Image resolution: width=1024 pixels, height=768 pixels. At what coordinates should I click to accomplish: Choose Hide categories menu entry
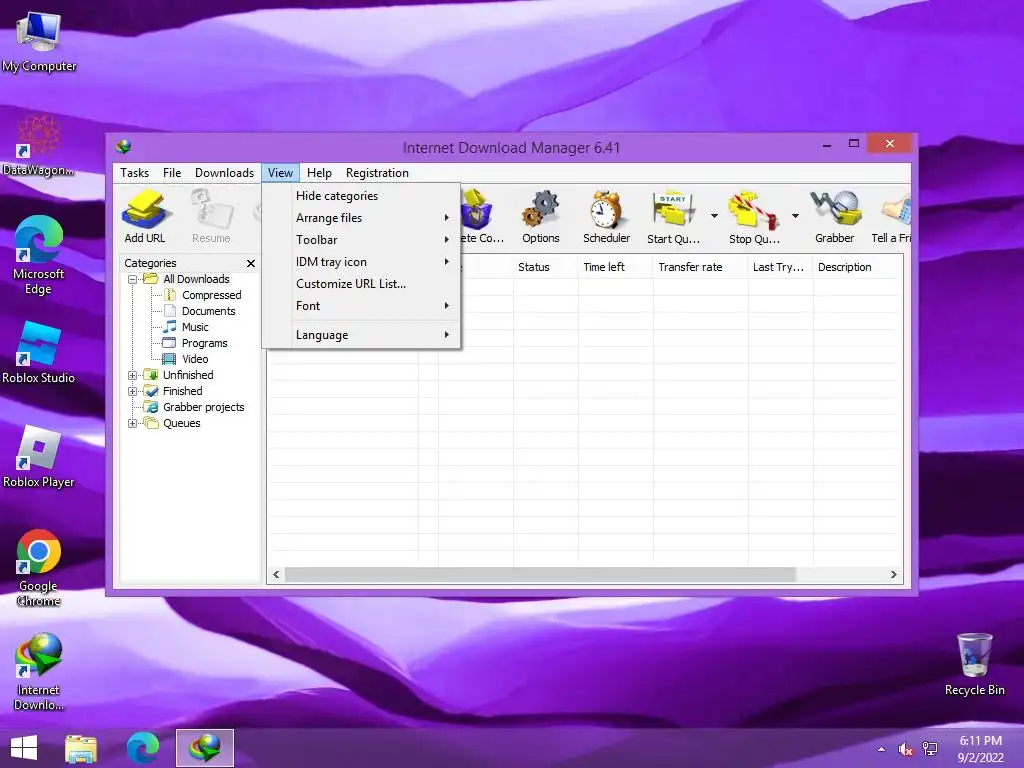coord(361,196)
